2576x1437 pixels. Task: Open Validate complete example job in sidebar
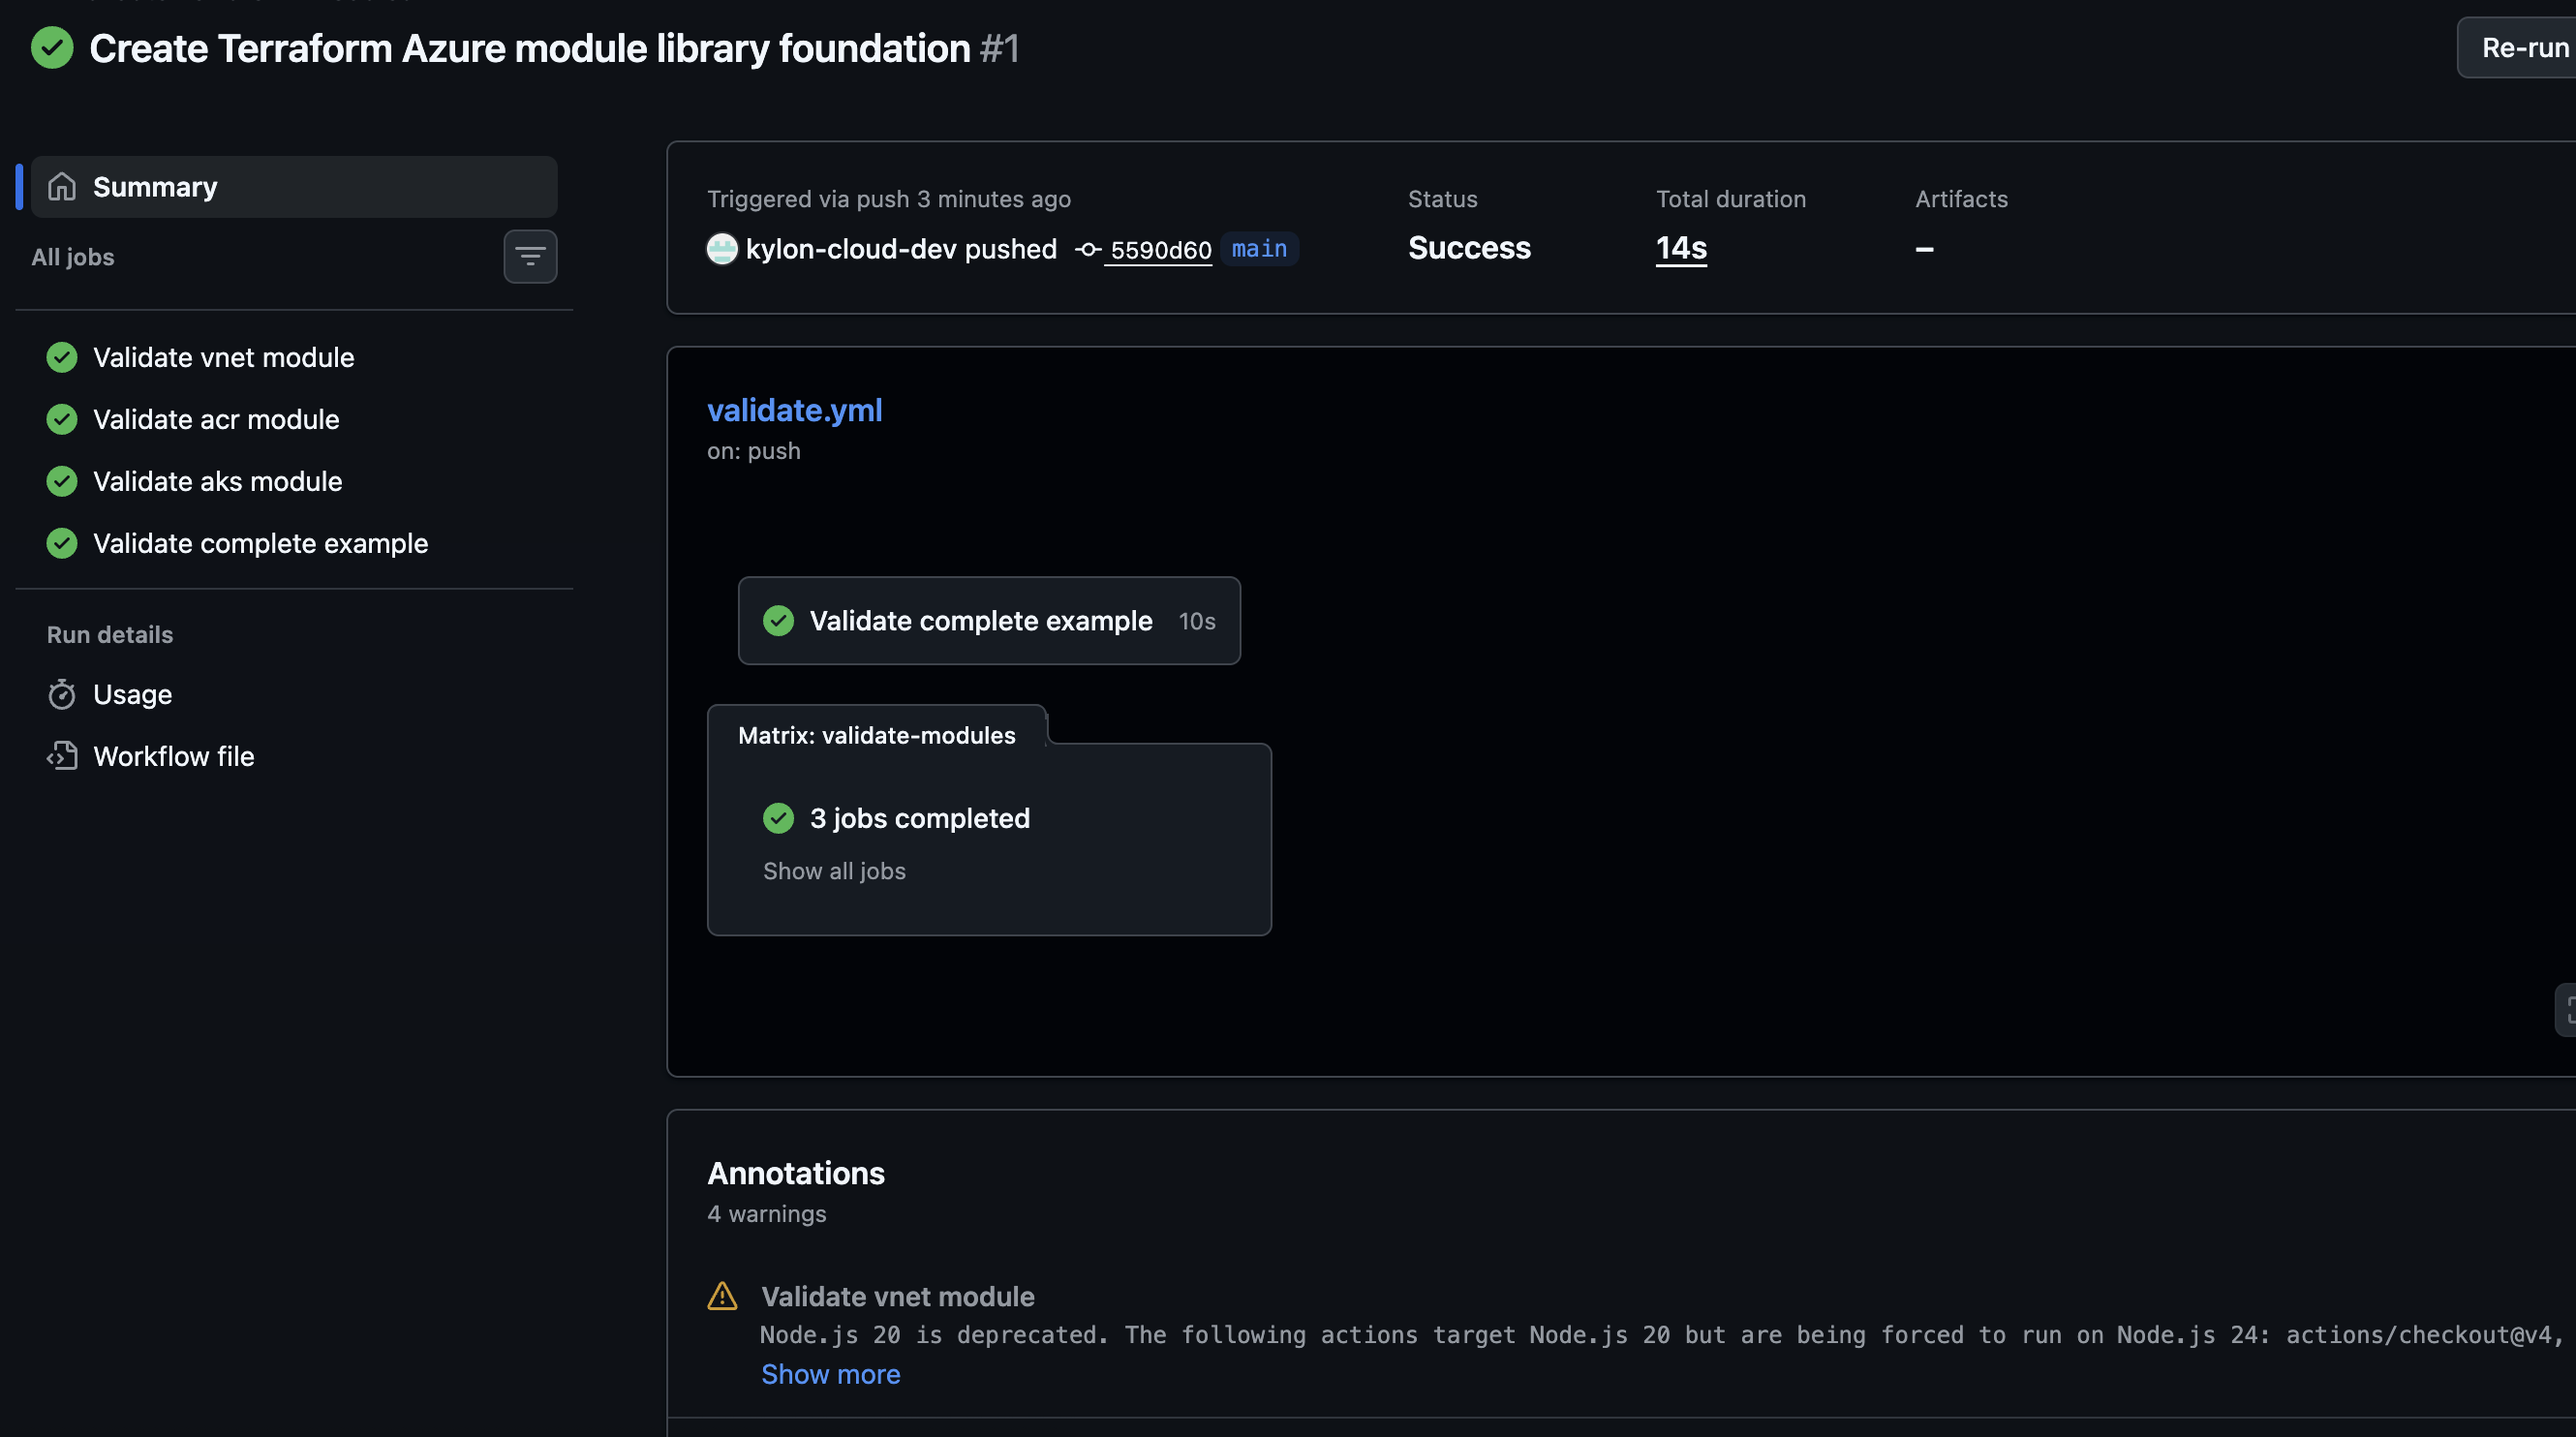click(x=260, y=543)
